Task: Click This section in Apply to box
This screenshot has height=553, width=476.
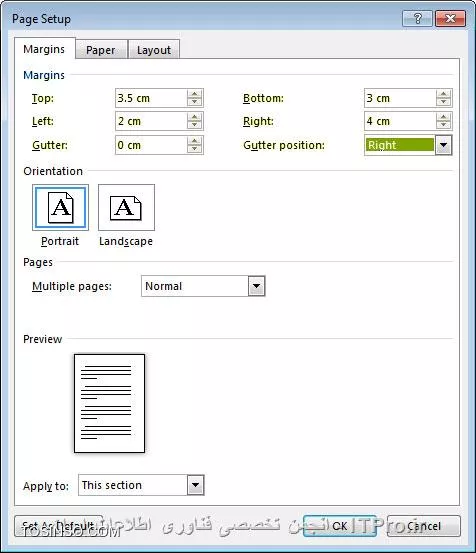Action: pyautogui.click(x=112, y=485)
